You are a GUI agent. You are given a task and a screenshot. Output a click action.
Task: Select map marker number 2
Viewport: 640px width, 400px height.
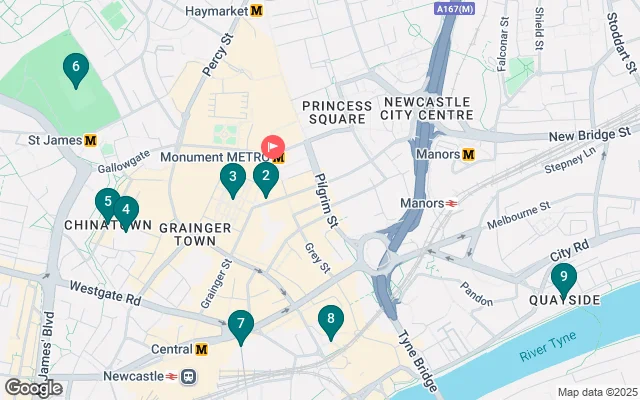click(266, 180)
